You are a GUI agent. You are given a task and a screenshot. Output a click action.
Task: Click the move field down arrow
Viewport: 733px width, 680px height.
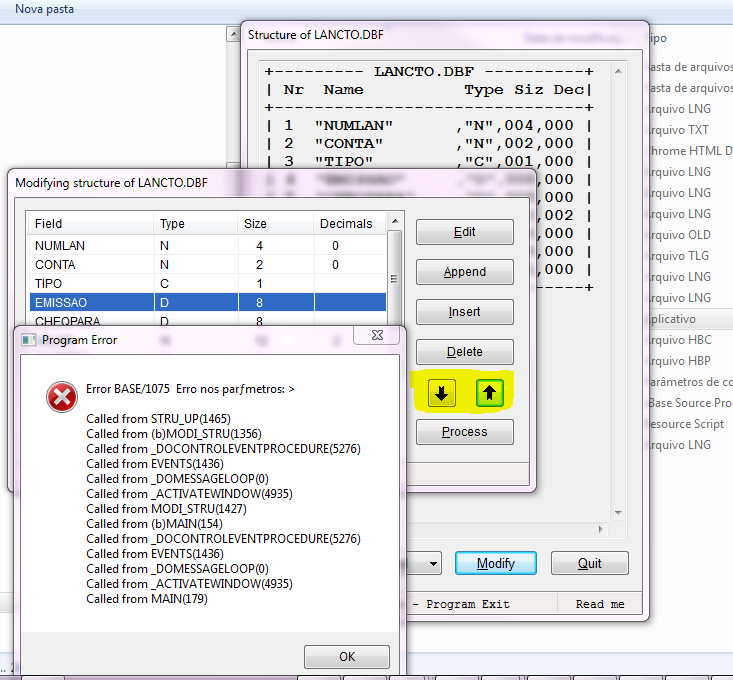[443, 393]
